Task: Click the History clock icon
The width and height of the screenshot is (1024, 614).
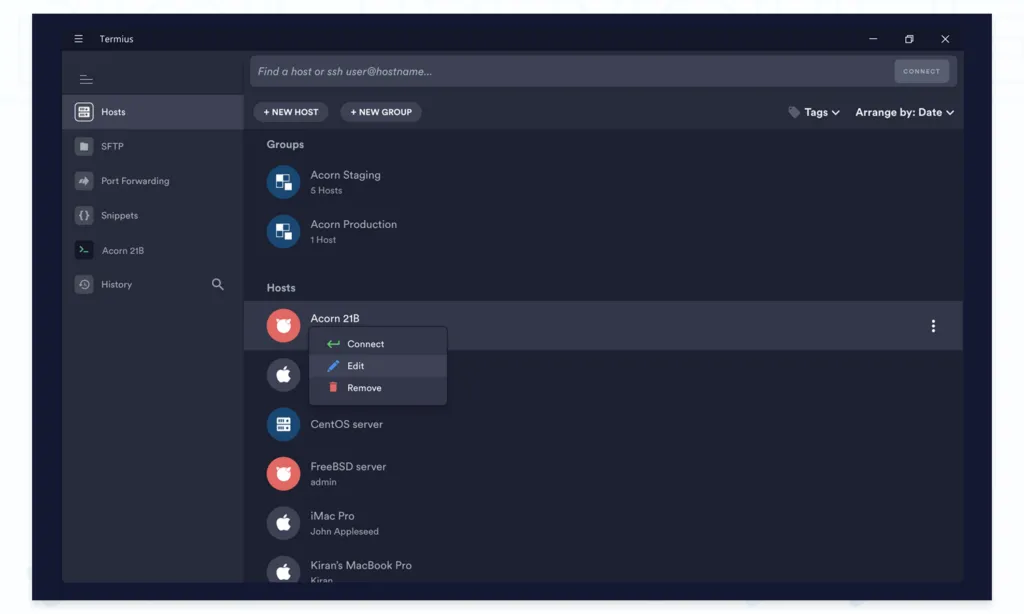Action: click(84, 285)
